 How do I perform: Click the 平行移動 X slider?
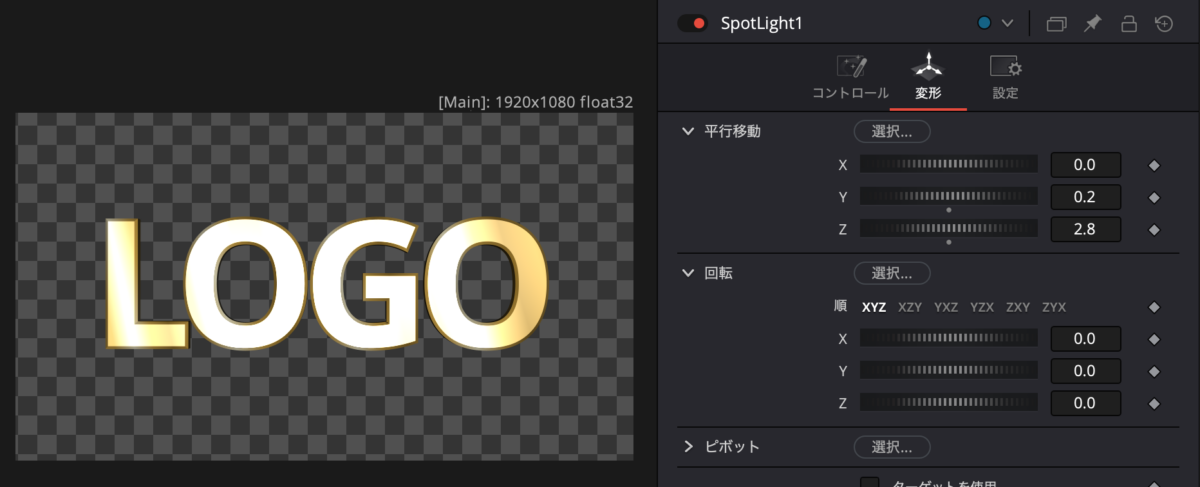(948, 164)
